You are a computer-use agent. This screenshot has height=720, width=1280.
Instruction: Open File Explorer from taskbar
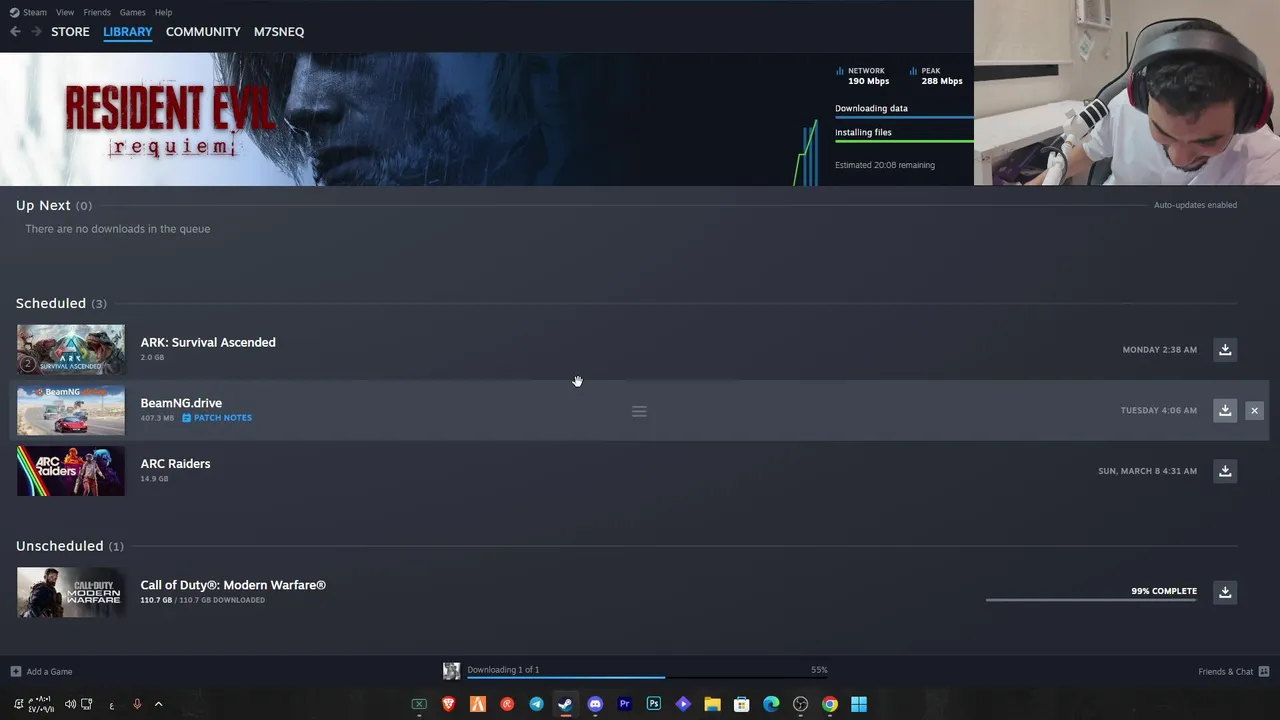[x=712, y=704]
